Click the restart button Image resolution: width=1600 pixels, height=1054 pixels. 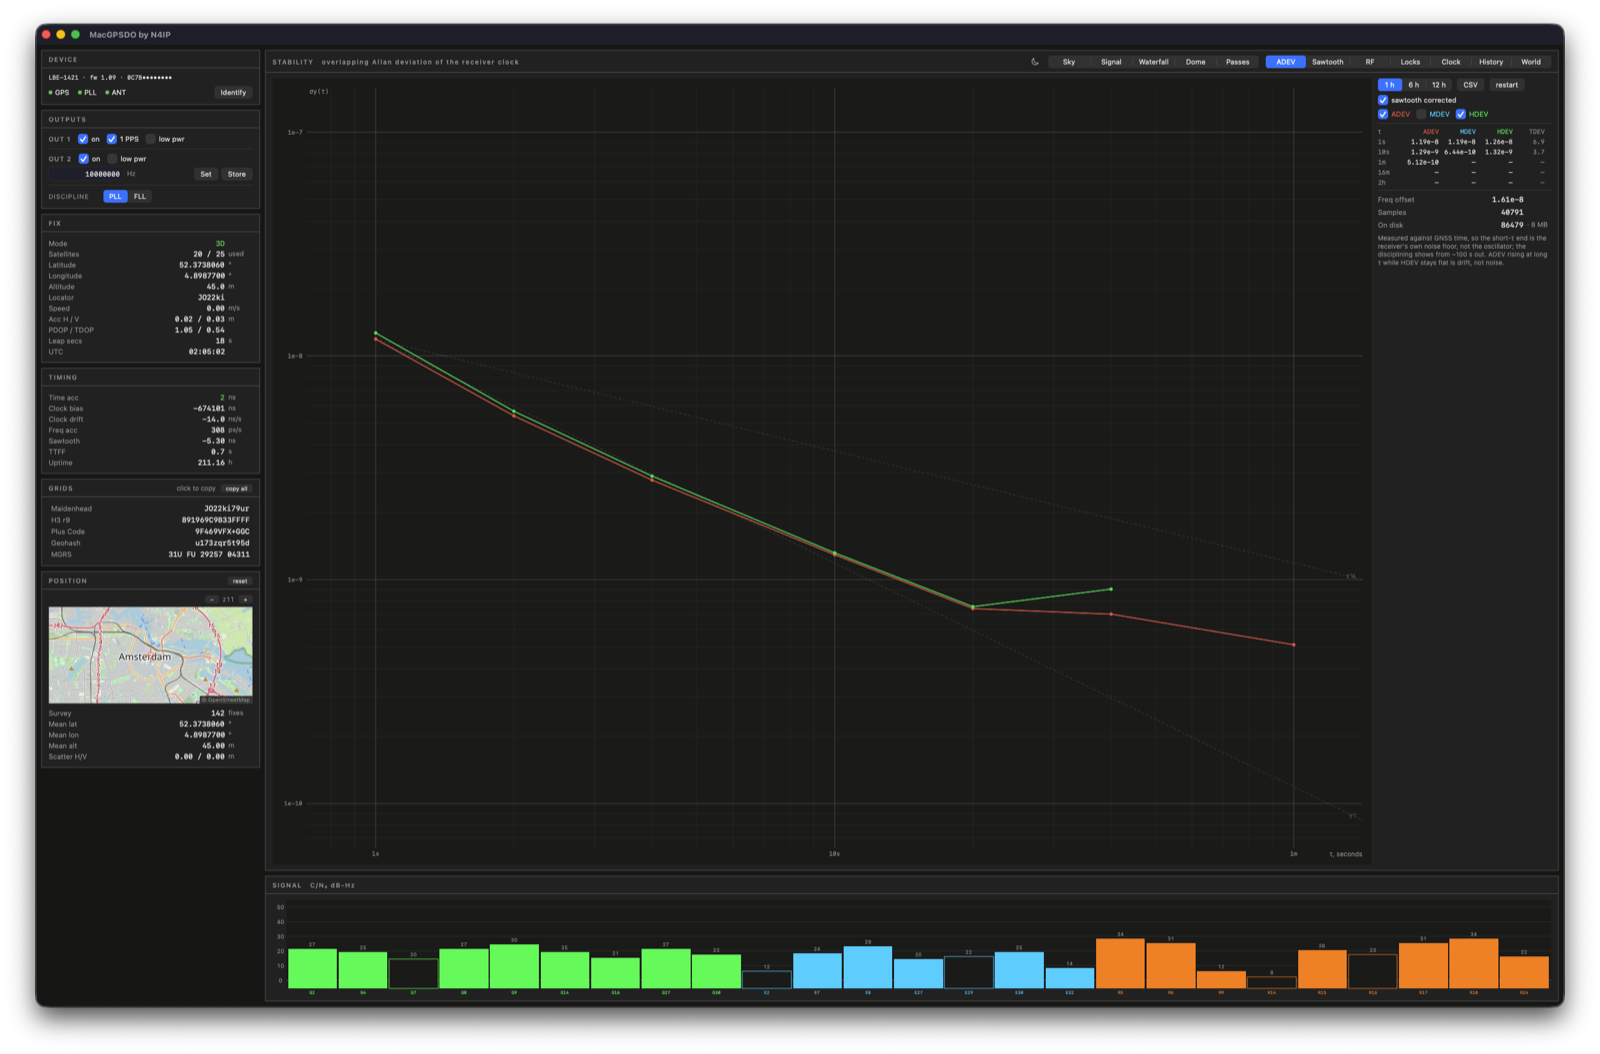pos(1507,85)
